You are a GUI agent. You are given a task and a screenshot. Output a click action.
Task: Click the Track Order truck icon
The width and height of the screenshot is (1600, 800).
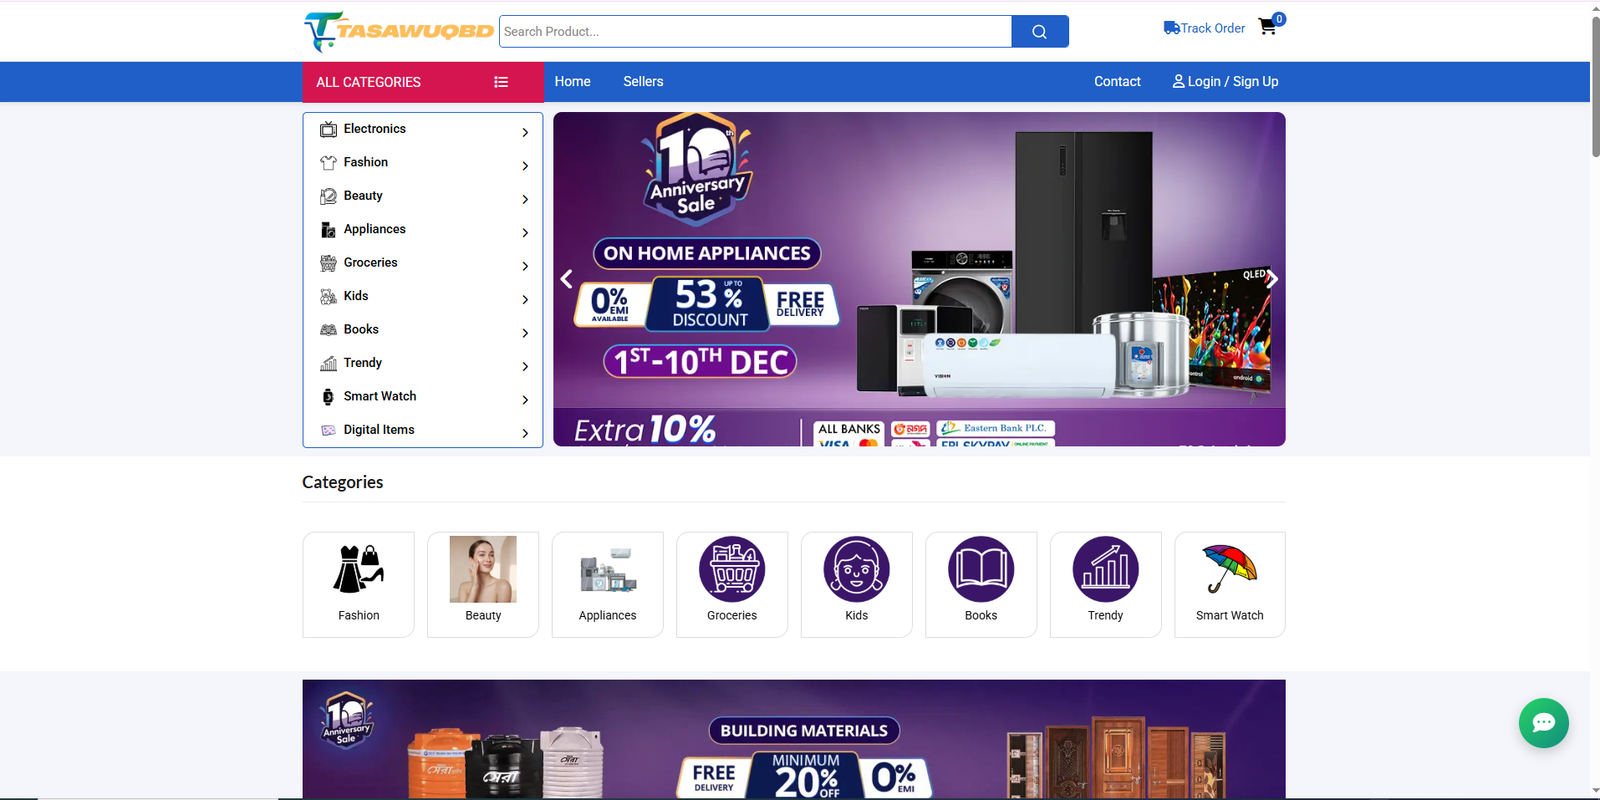pyautogui.click(x=1171, y=28)
